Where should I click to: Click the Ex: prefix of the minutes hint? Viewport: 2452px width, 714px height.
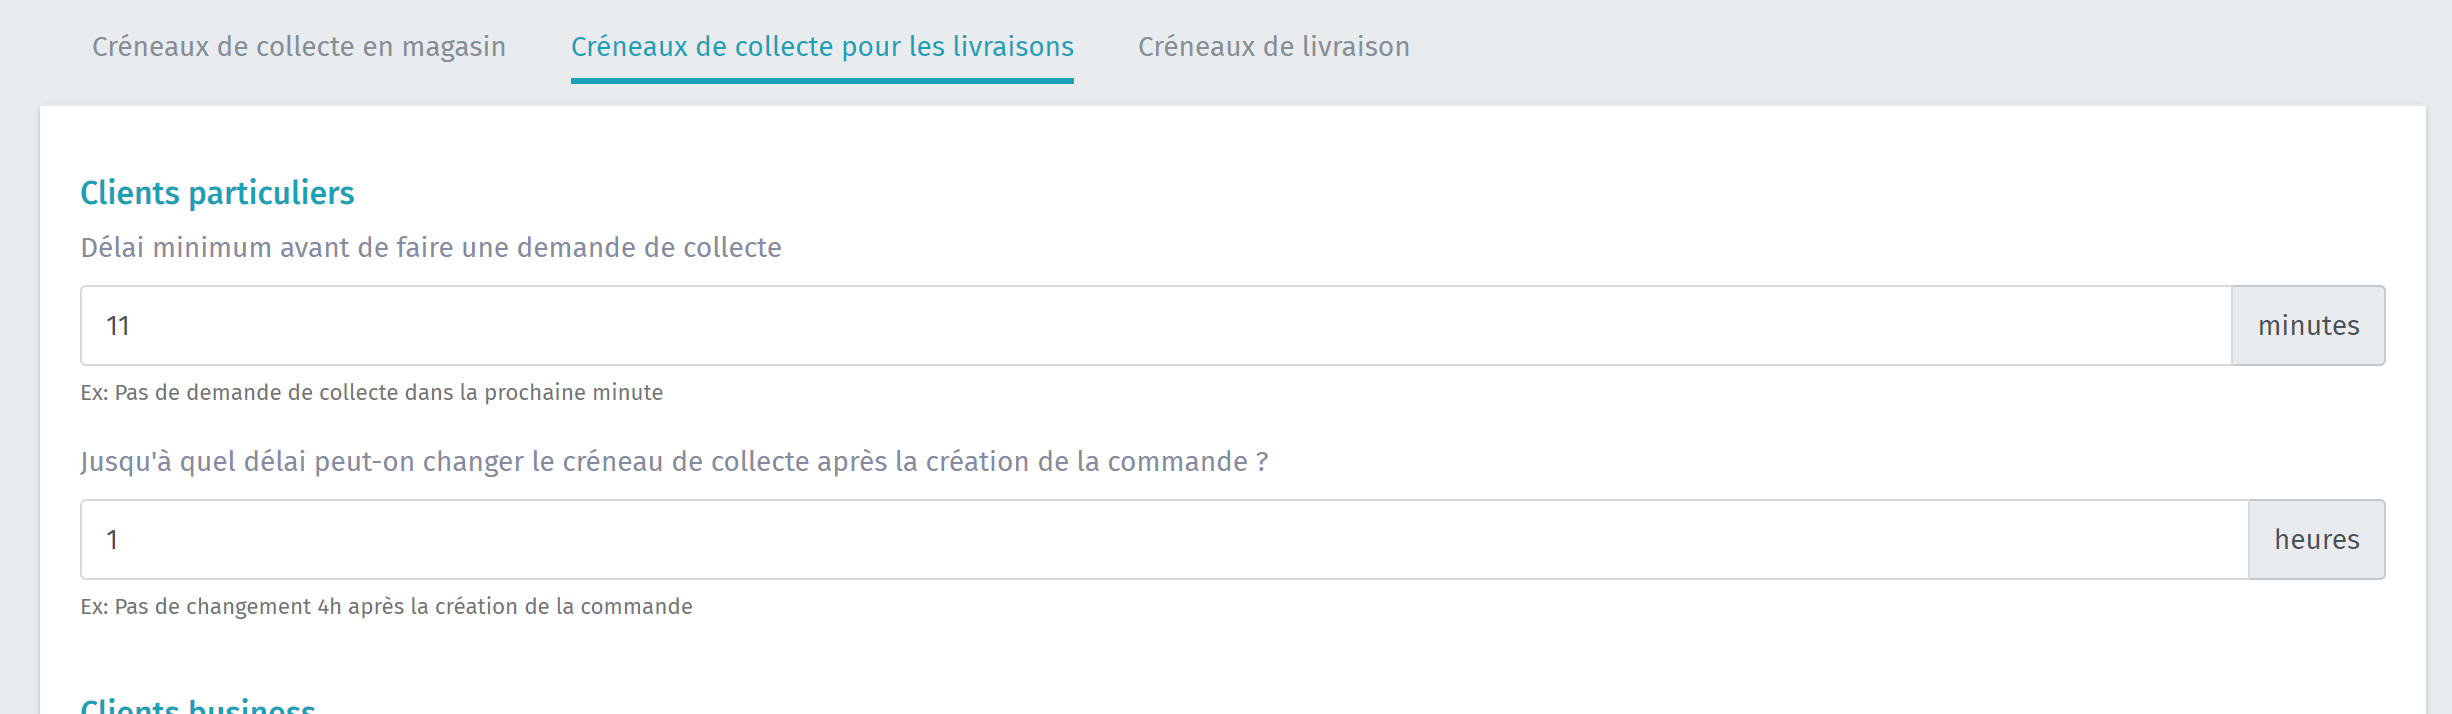[94, 393]
